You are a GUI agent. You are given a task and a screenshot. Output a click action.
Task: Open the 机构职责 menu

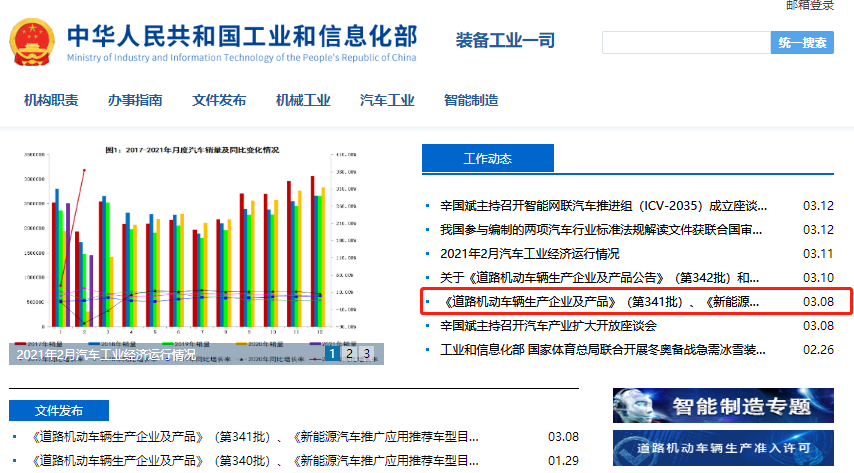point(51,100)
